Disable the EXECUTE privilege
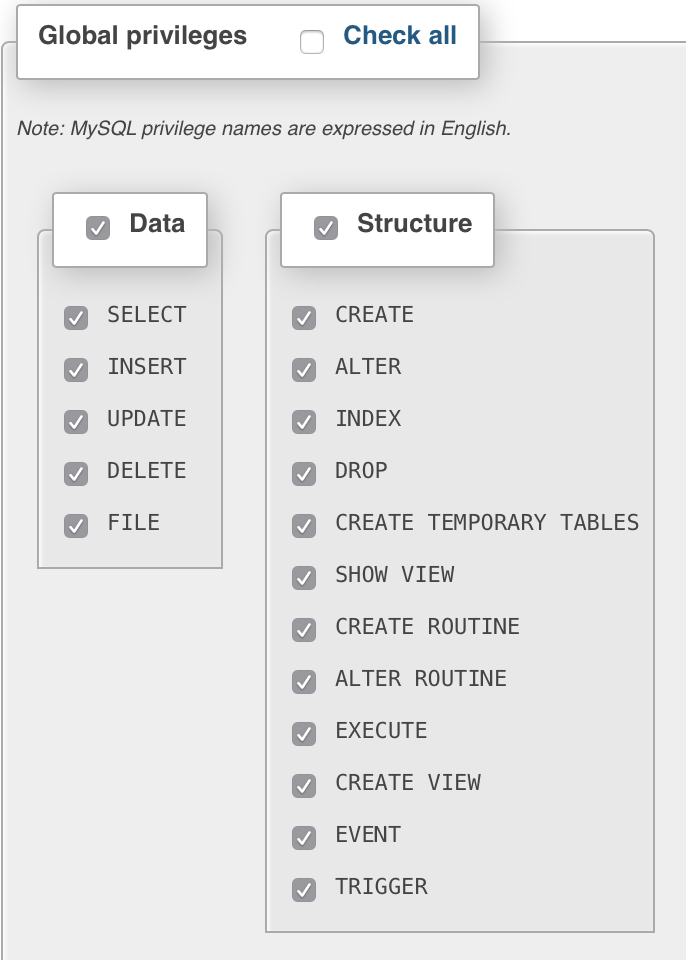This screenshot has width=686, height=960. (304, 734)
